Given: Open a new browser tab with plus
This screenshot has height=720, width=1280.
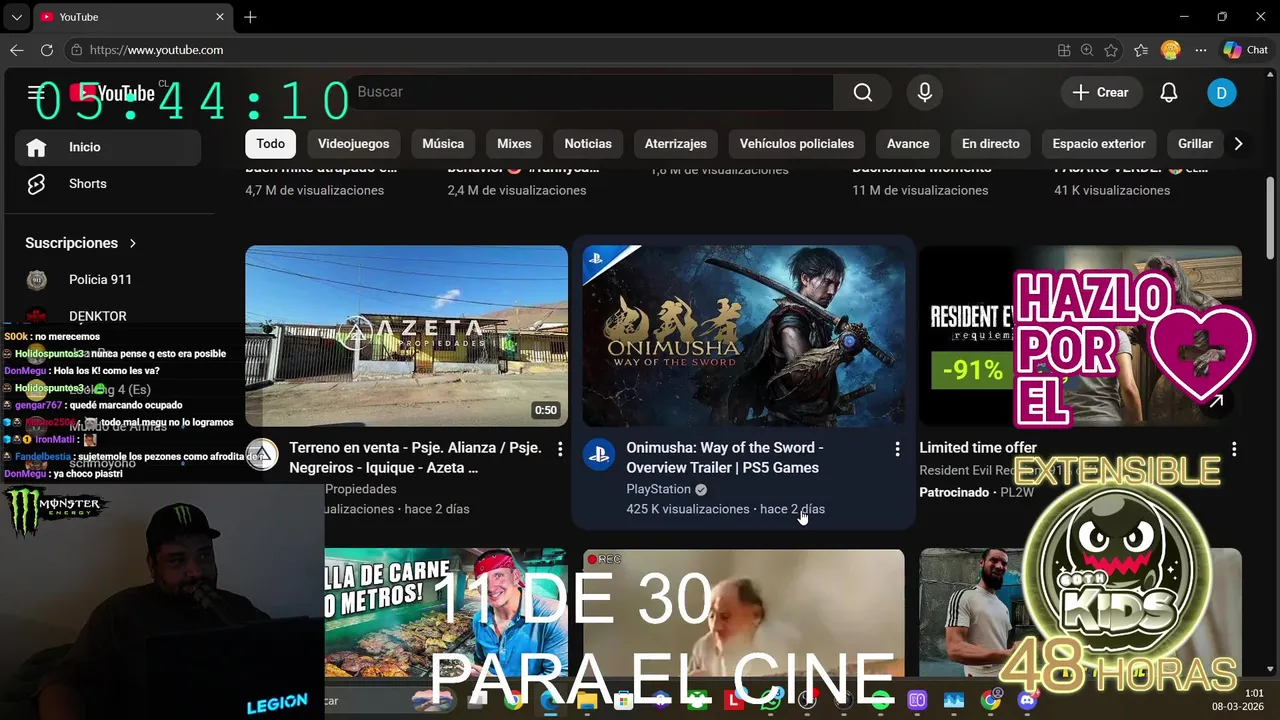Looking at the screenshot, I should 250,17.
